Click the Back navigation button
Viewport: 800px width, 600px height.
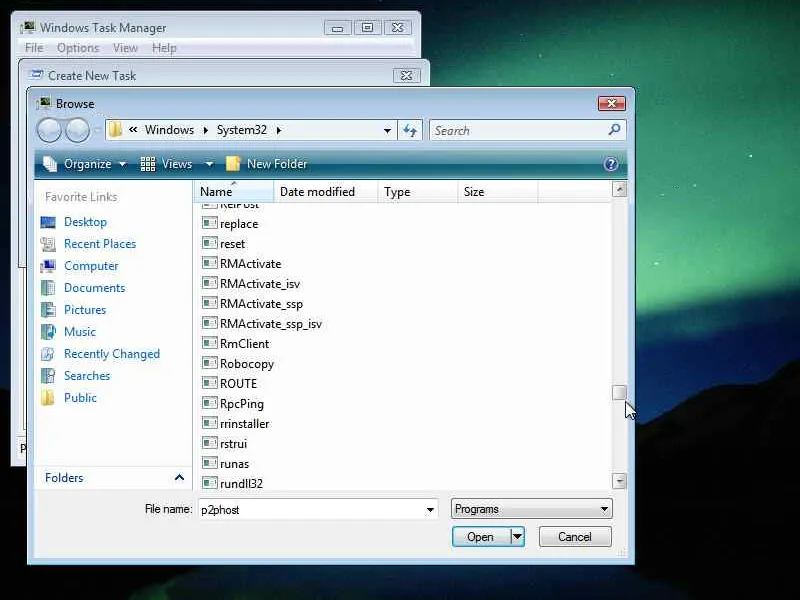pyautogui.click(x=49, y=130)
